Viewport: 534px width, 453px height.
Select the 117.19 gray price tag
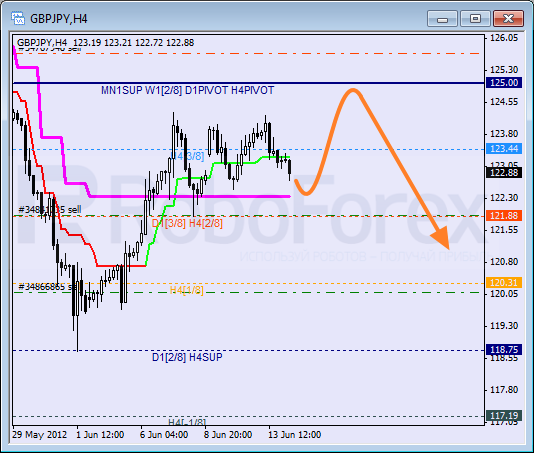504,416
